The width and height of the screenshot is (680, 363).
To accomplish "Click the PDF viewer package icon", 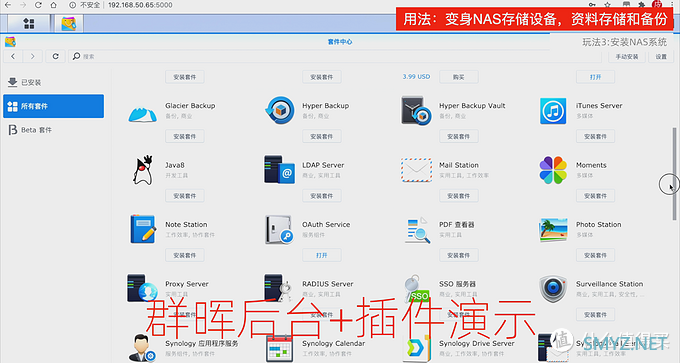I will [x=417, y=230].
